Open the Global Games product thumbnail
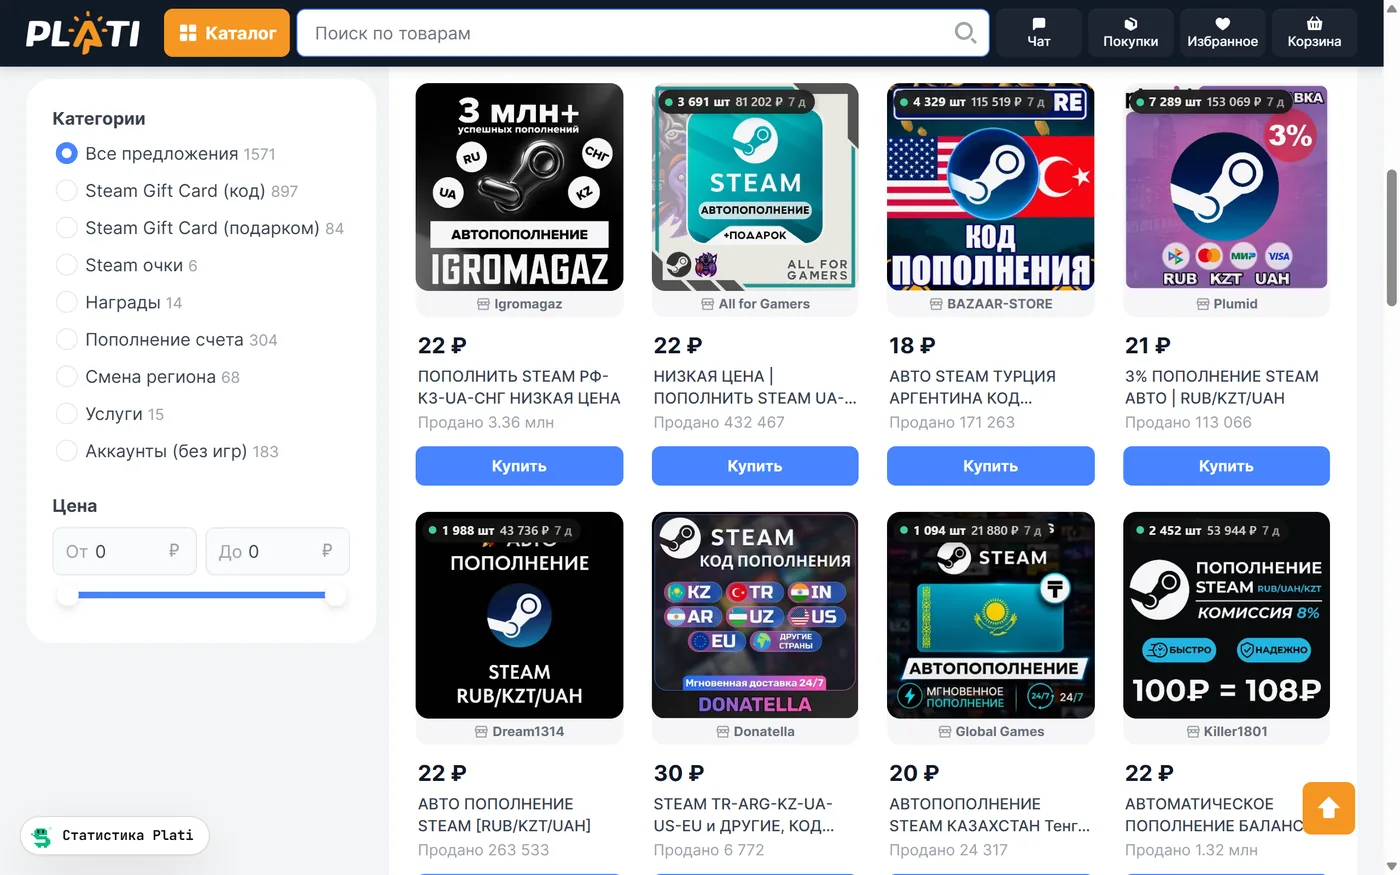Viewport: 1400px width, 875px height. (x=991, y=615)
